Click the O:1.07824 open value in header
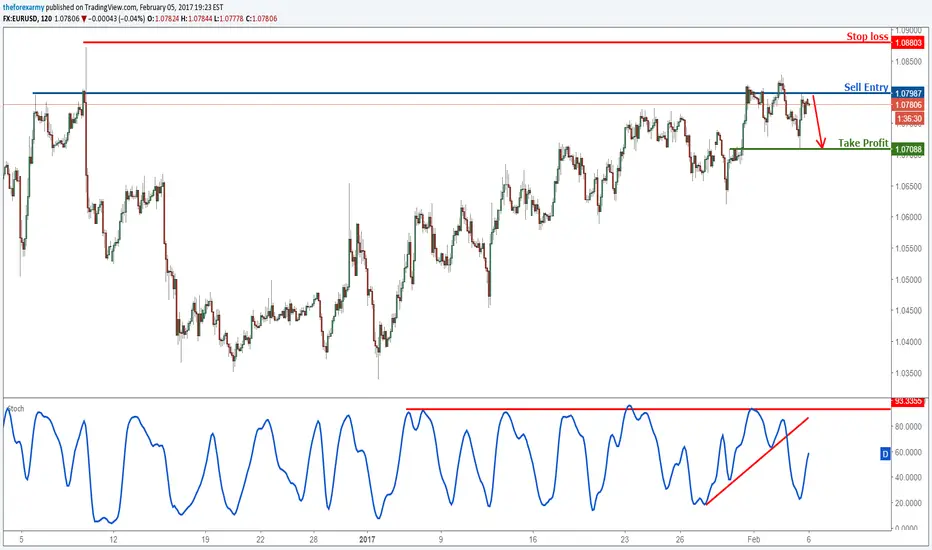This screenshot has height=550, width=932. pyautogui.click(x=163, y=18)
